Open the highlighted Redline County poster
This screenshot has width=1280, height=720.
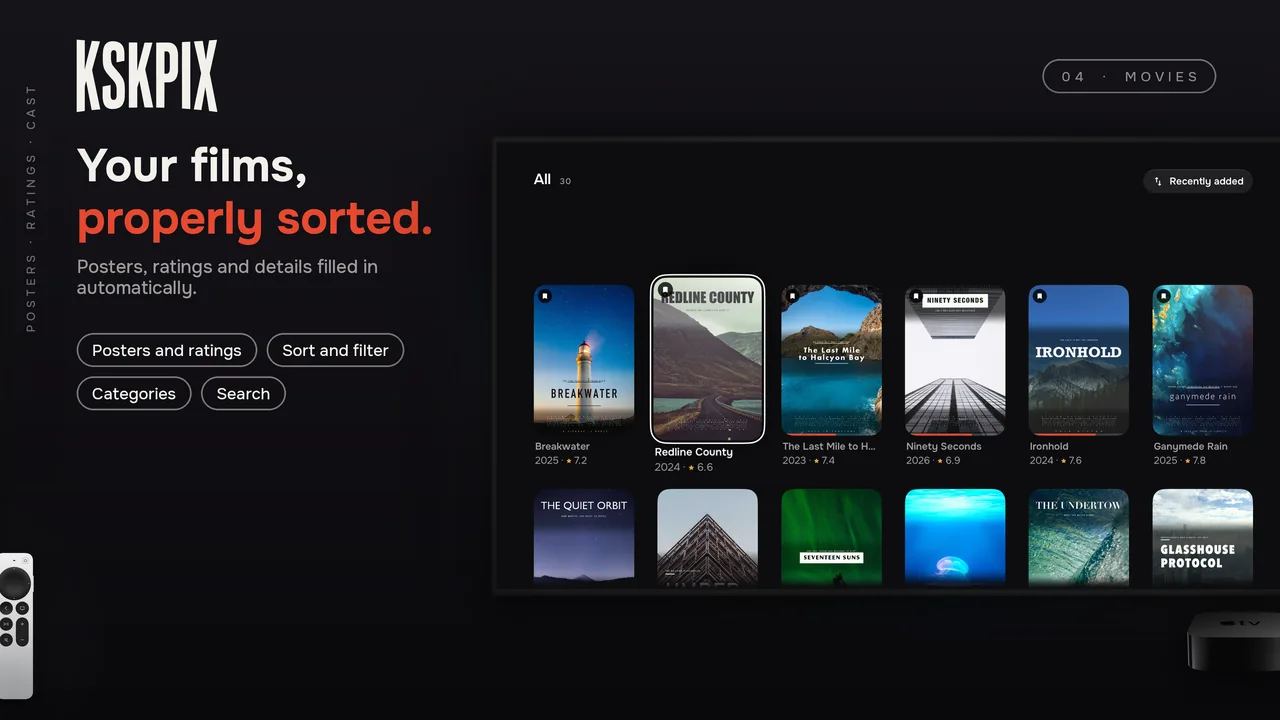[x=708, y=359]
